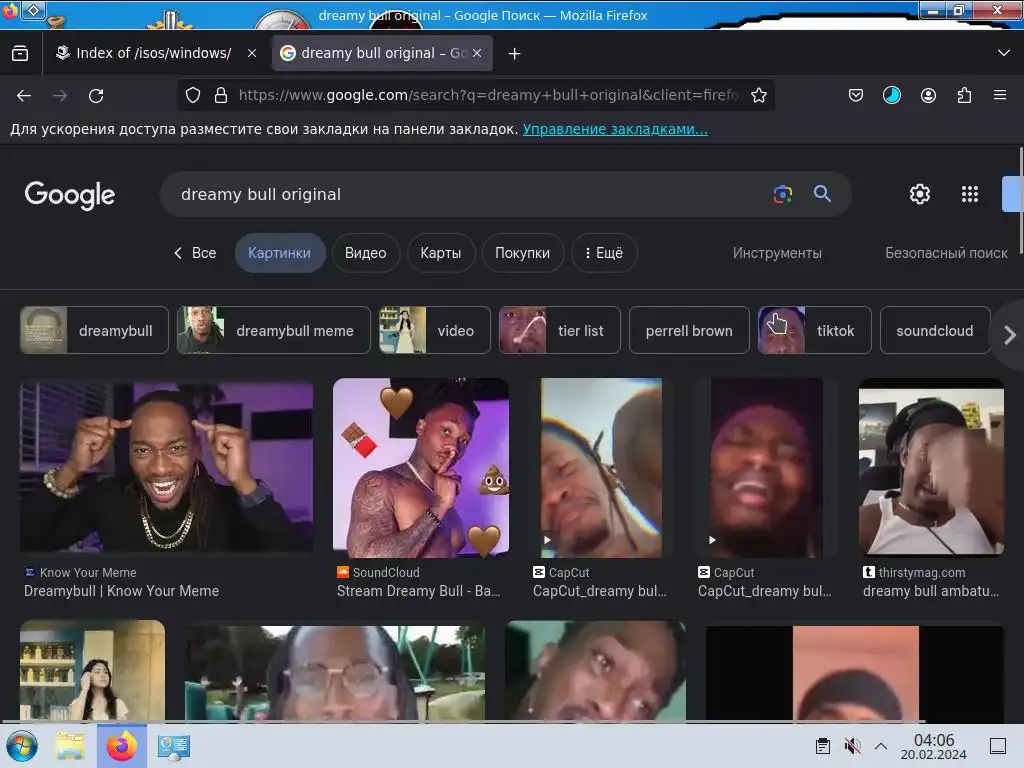Open Firefox account icon
1024x768 pixels.
pos(928,95)
